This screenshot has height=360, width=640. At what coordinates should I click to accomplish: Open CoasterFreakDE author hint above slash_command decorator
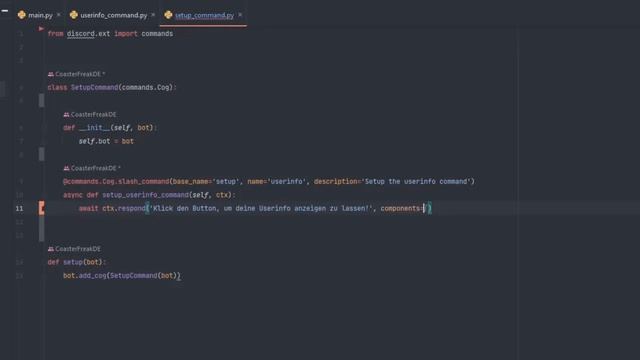pyautogui.click(x=92, y=168)
